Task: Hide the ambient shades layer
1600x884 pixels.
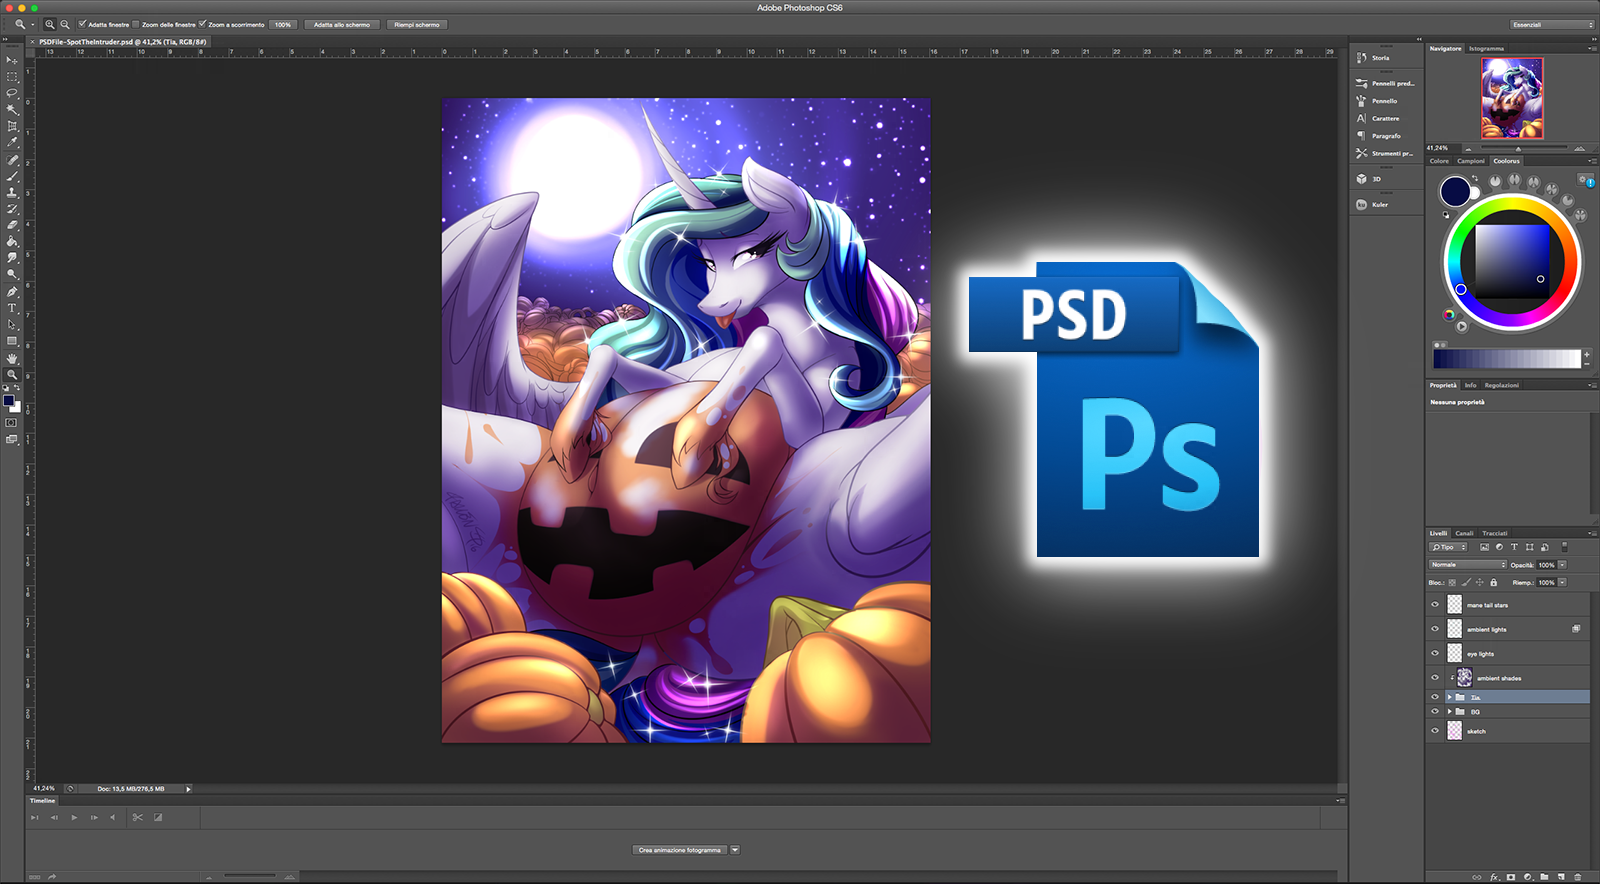Action: point(1435,677)
